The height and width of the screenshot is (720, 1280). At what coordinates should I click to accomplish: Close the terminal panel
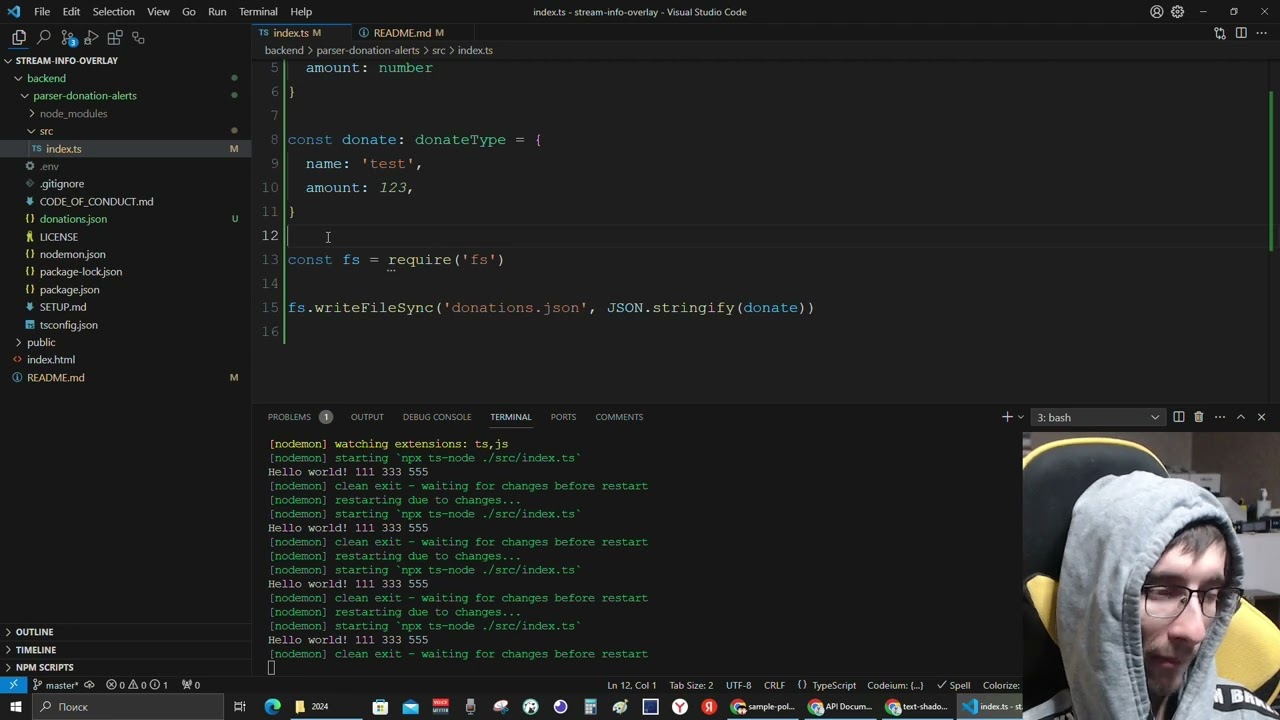(1261, 417)
